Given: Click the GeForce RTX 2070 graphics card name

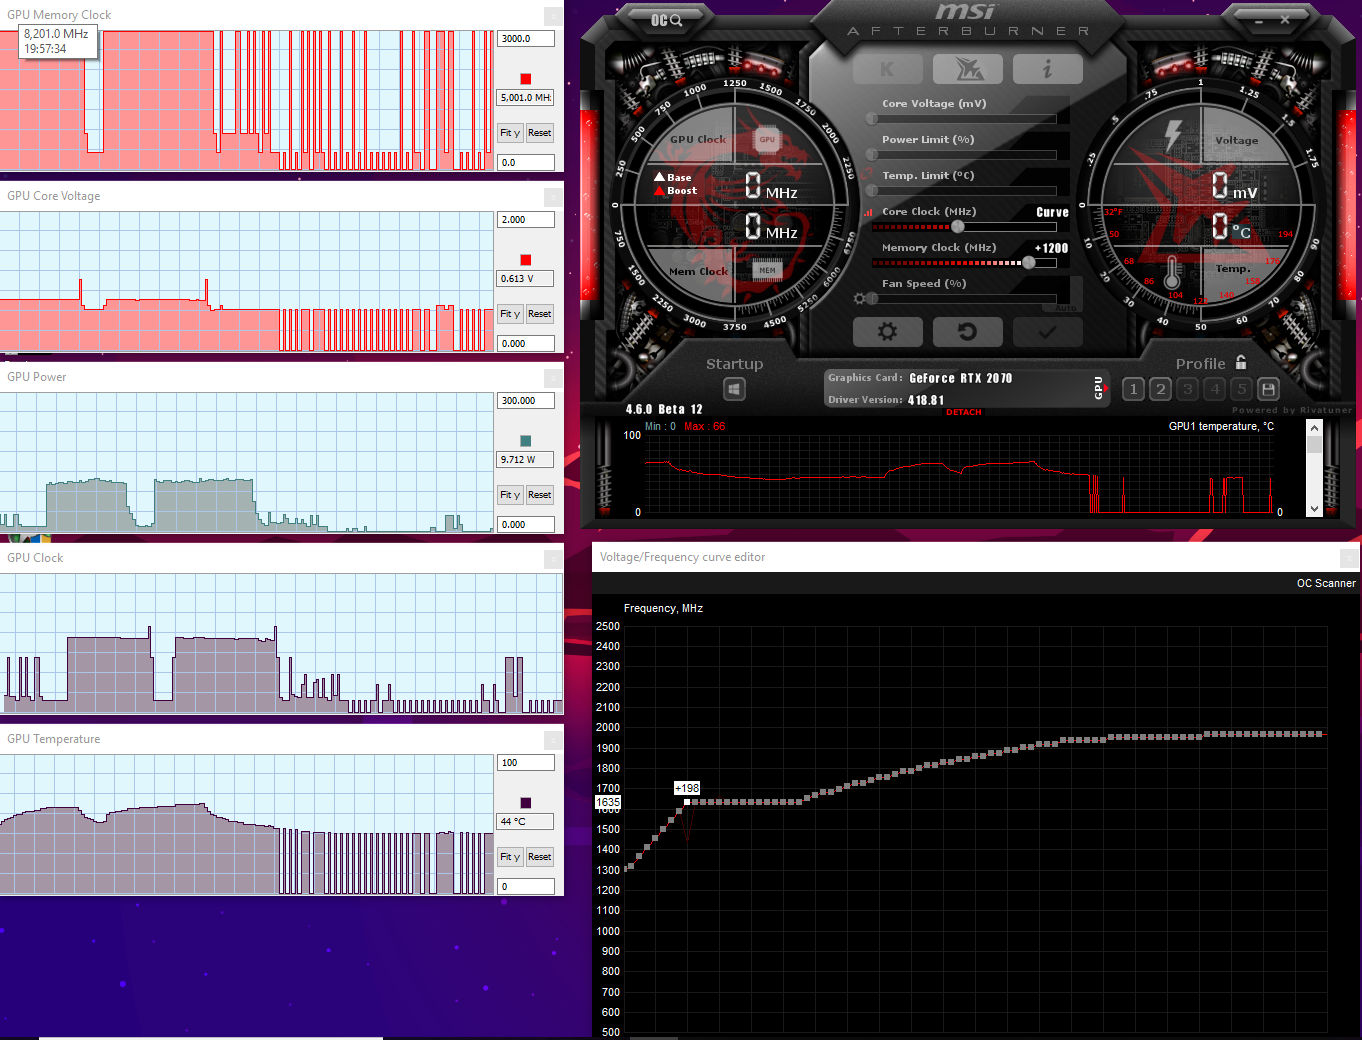Looking at the screenshot, I should [x=960, y=378].
